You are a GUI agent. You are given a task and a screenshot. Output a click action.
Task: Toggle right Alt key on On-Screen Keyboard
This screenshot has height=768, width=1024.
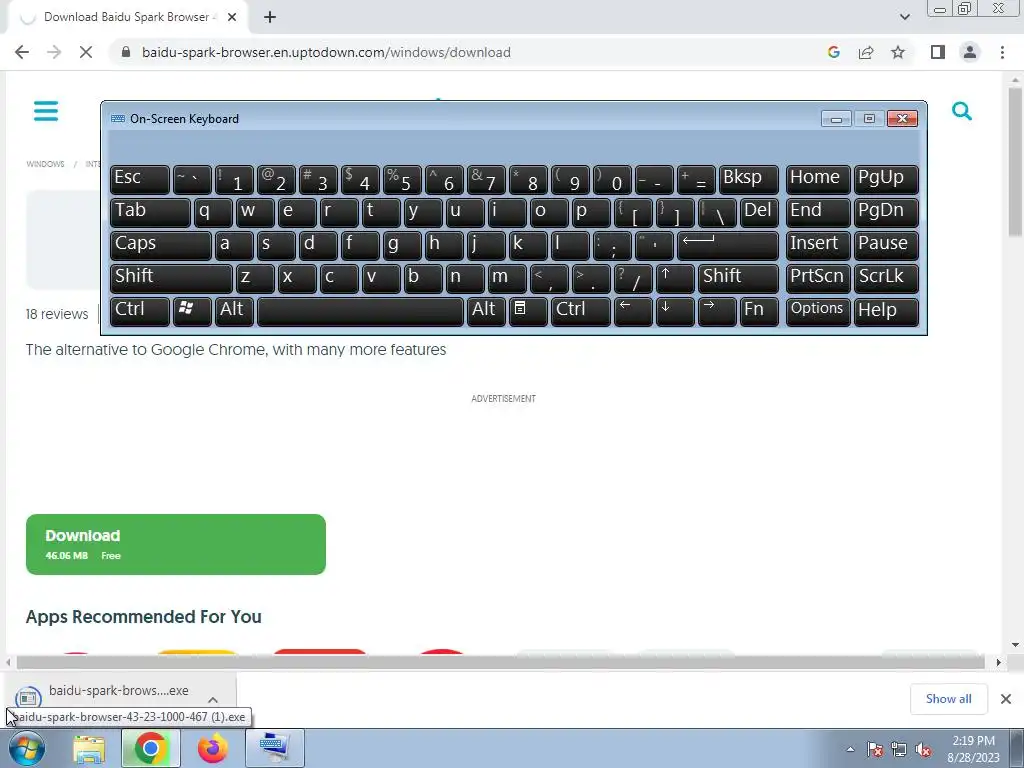tap(487, 311)
